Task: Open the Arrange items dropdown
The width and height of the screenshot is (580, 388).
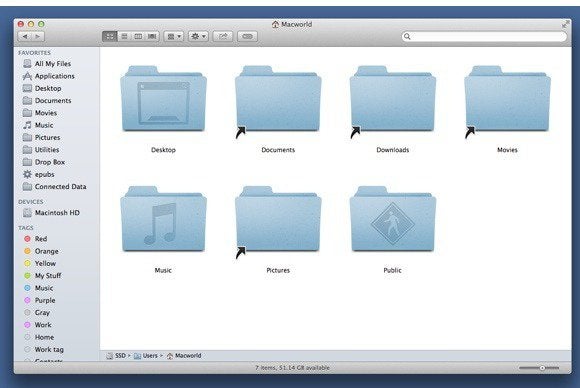Action: click(x=173, y=36)
